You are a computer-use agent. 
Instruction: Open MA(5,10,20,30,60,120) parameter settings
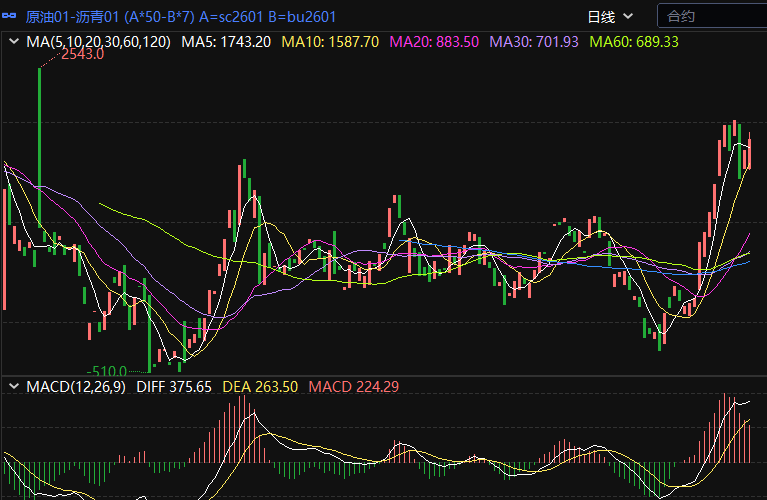pyautogui.click(x=98, y=42)
